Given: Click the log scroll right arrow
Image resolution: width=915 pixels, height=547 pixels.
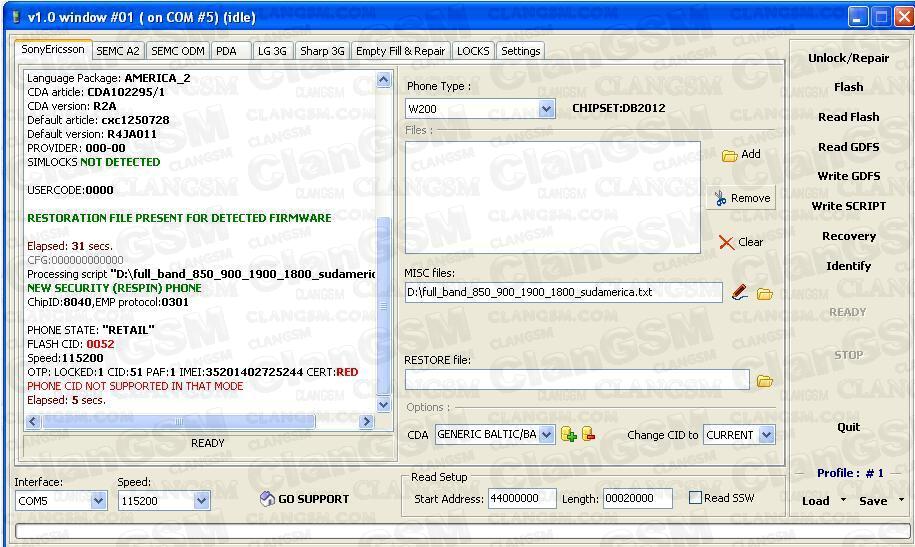Looking at the screenshot, I should coord(366,421).
